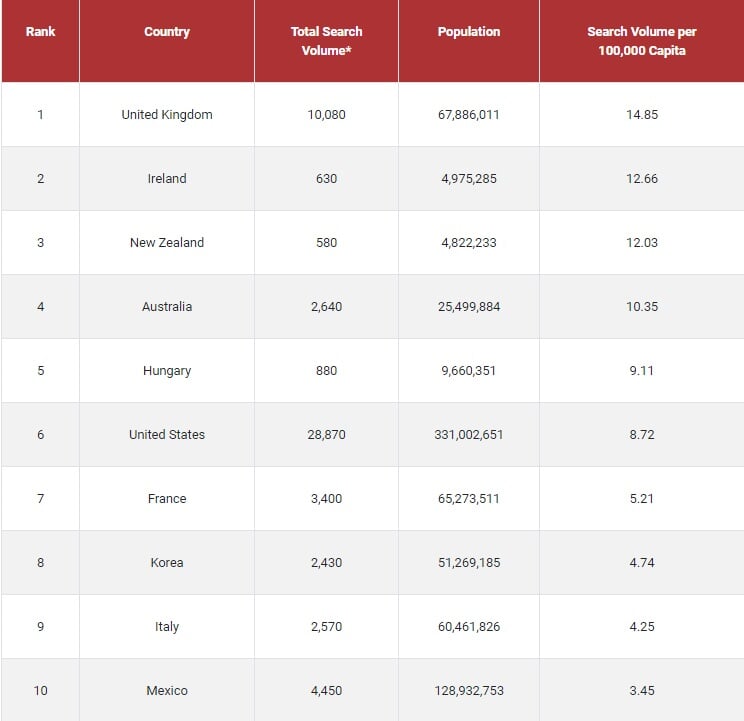Select the 128,932,753 population cell
The image size is (744, 721).
[x=468, y=690]
